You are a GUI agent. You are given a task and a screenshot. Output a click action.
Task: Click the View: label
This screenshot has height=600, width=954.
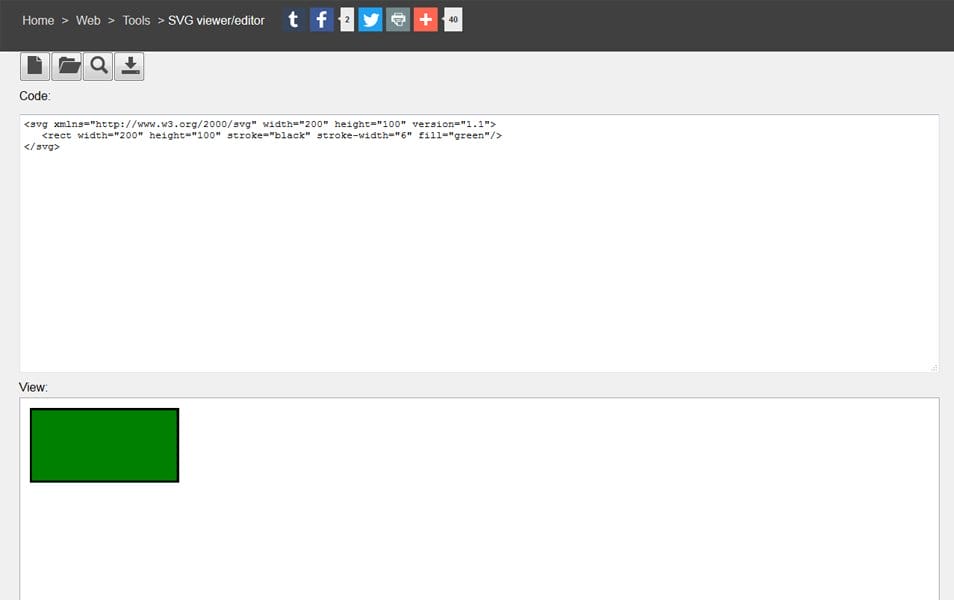point(33,388)
